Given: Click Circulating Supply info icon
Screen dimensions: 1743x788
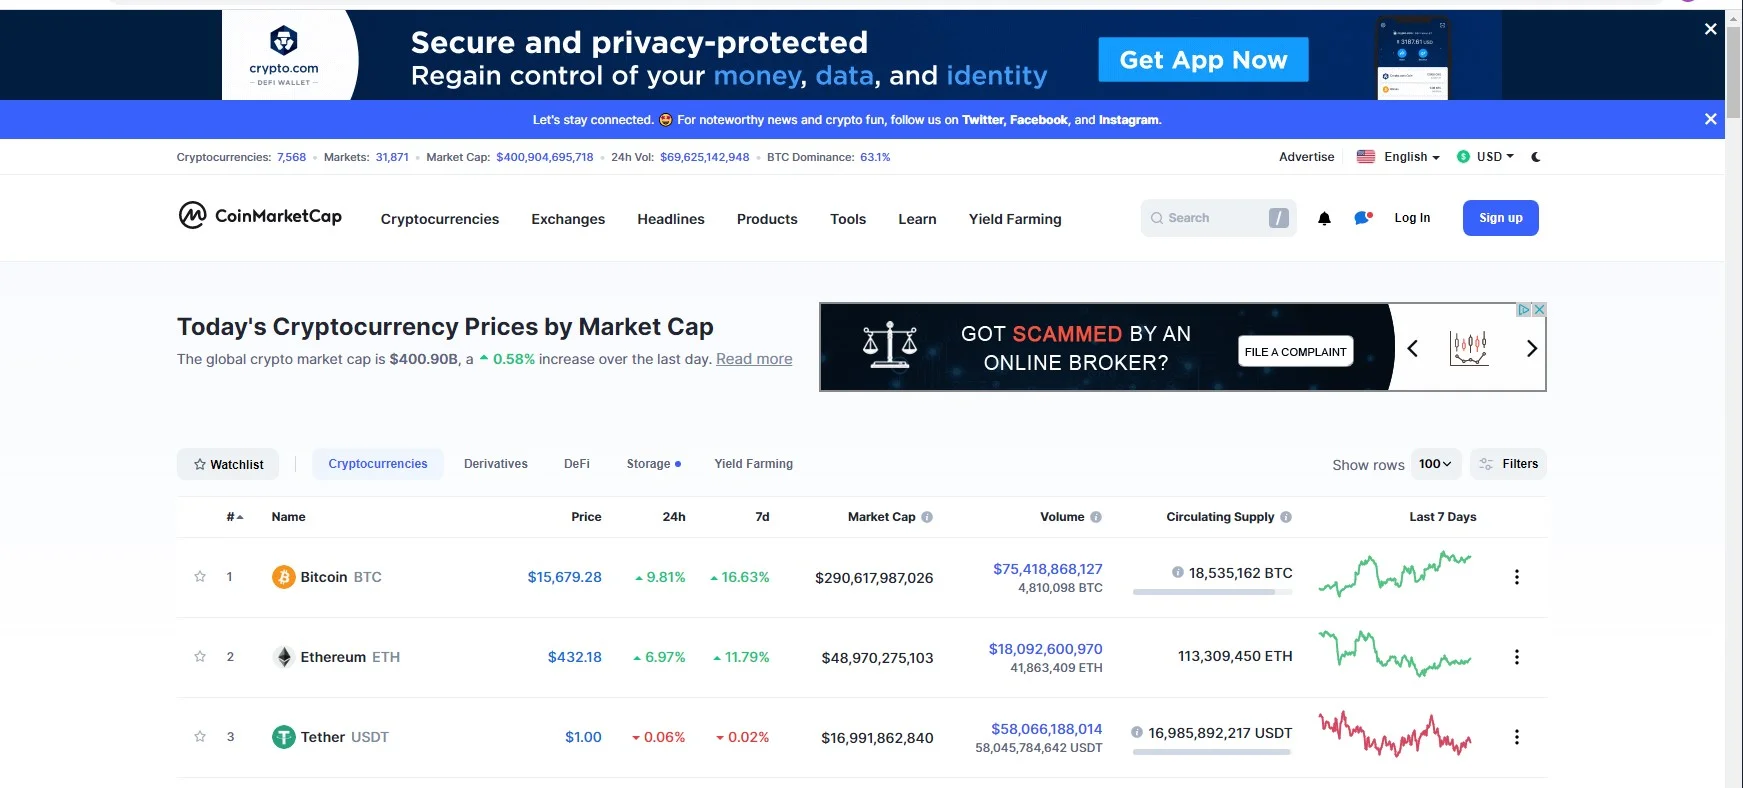Looking at the screenshot, I should [x=1286, y=517].
